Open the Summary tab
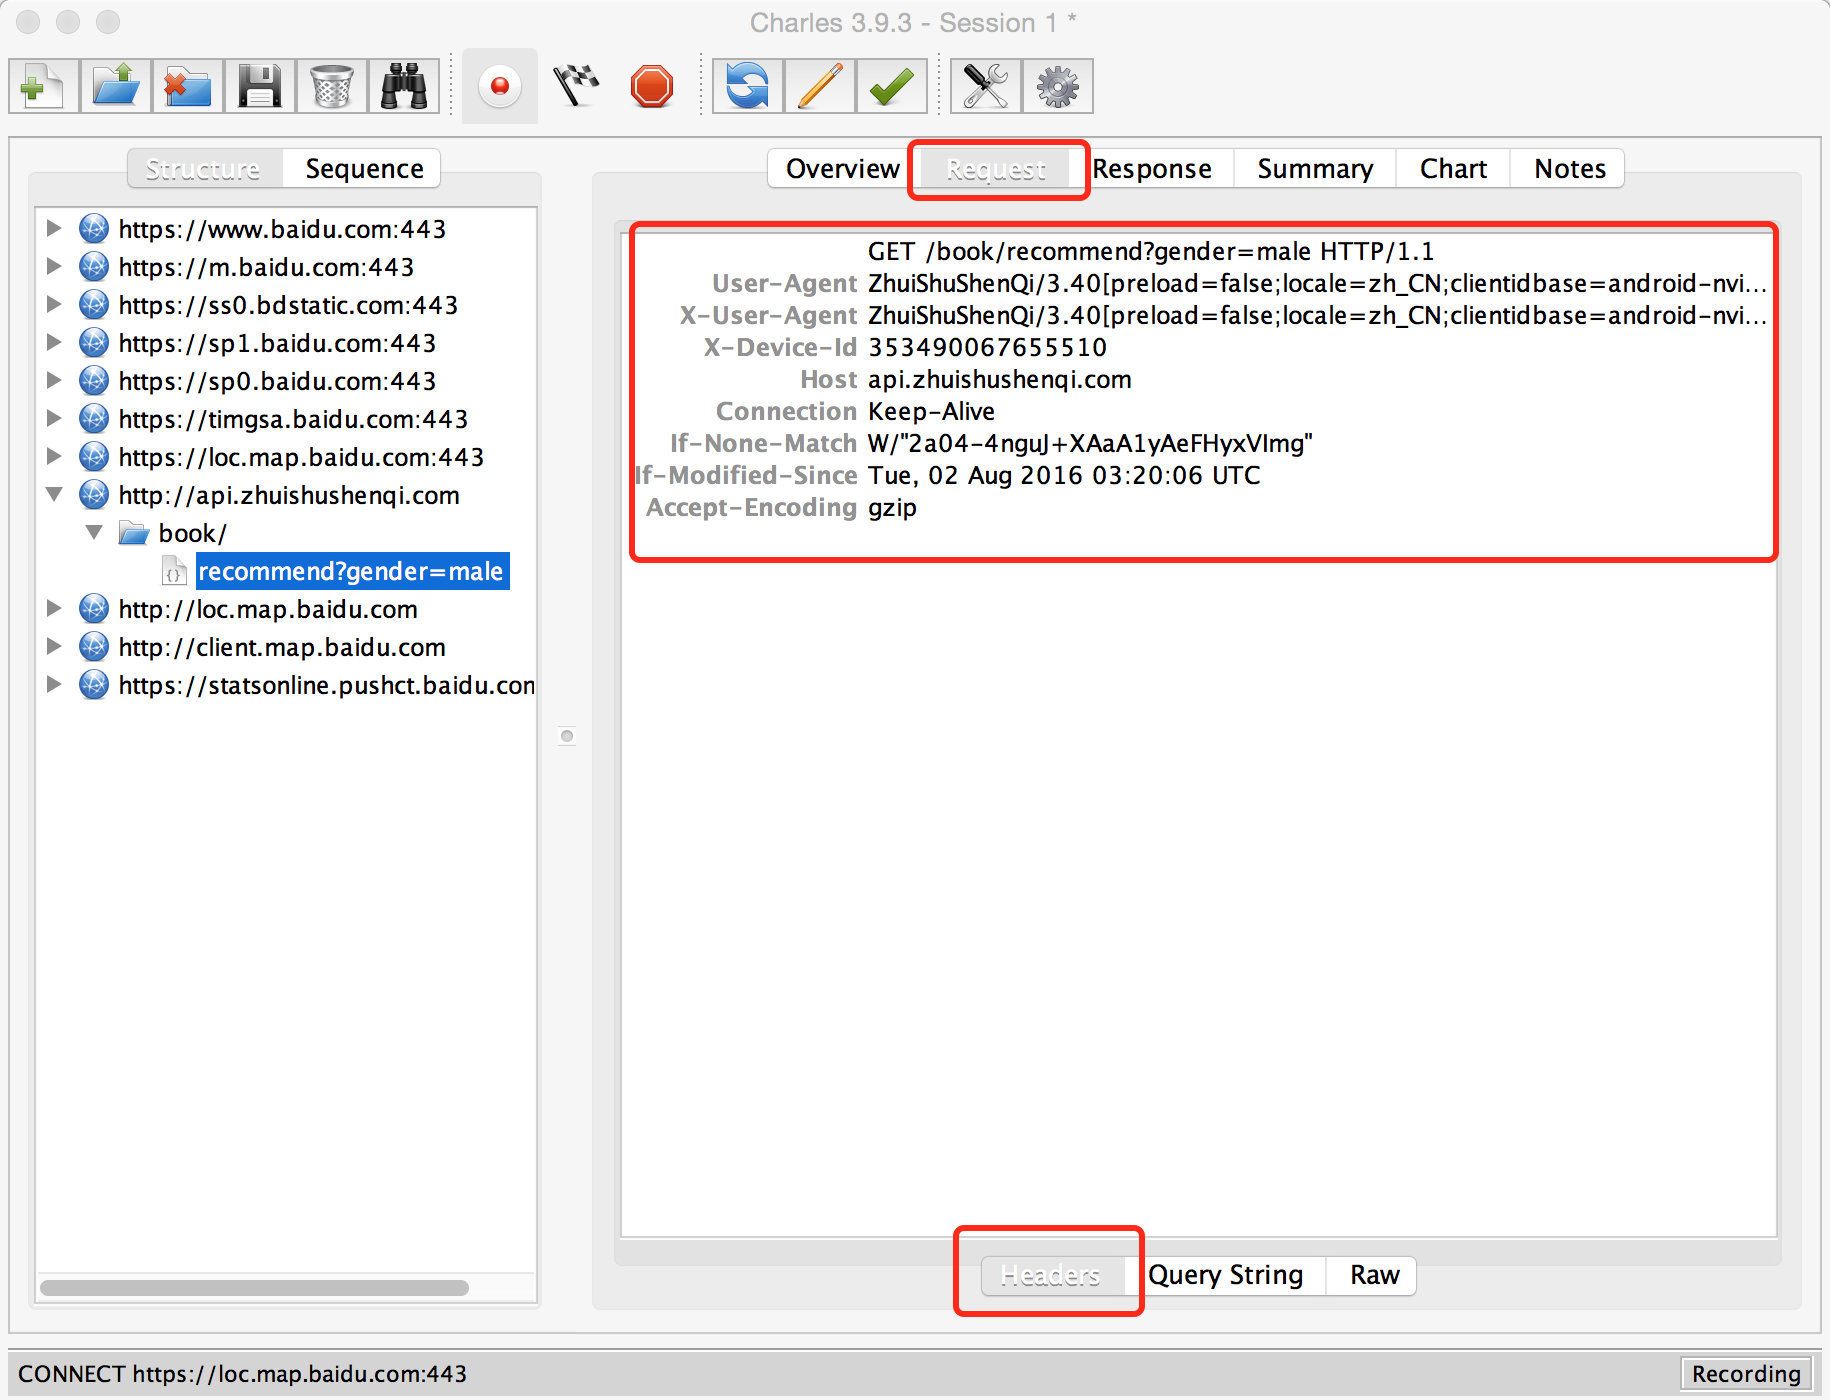The height and width of the screenshot is (1400, 1830). coord(1315,169)
